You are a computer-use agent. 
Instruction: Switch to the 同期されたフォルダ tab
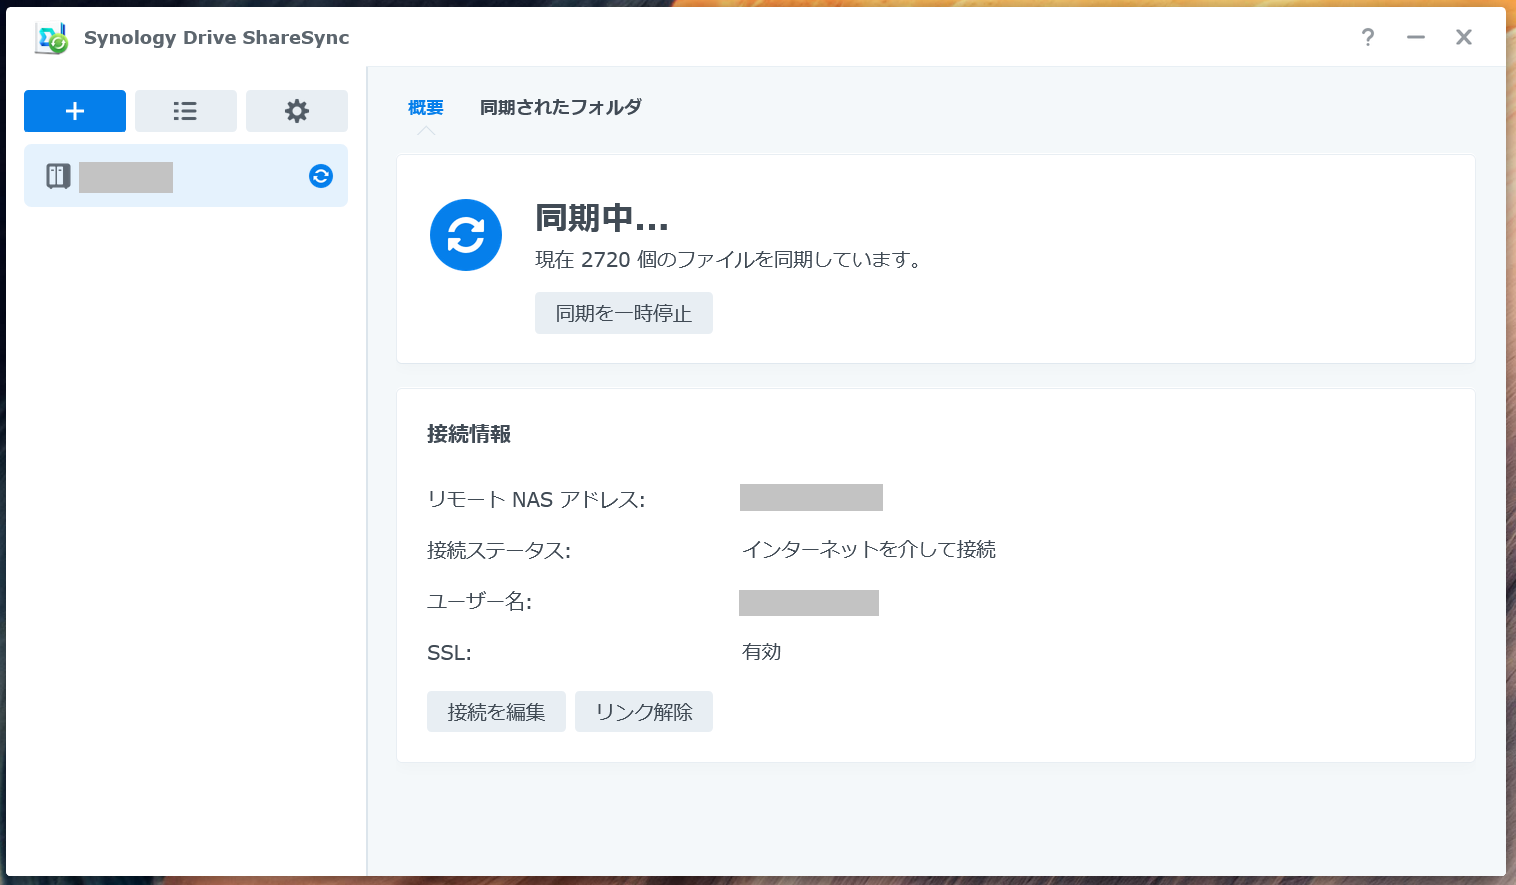tap(561, 107)
